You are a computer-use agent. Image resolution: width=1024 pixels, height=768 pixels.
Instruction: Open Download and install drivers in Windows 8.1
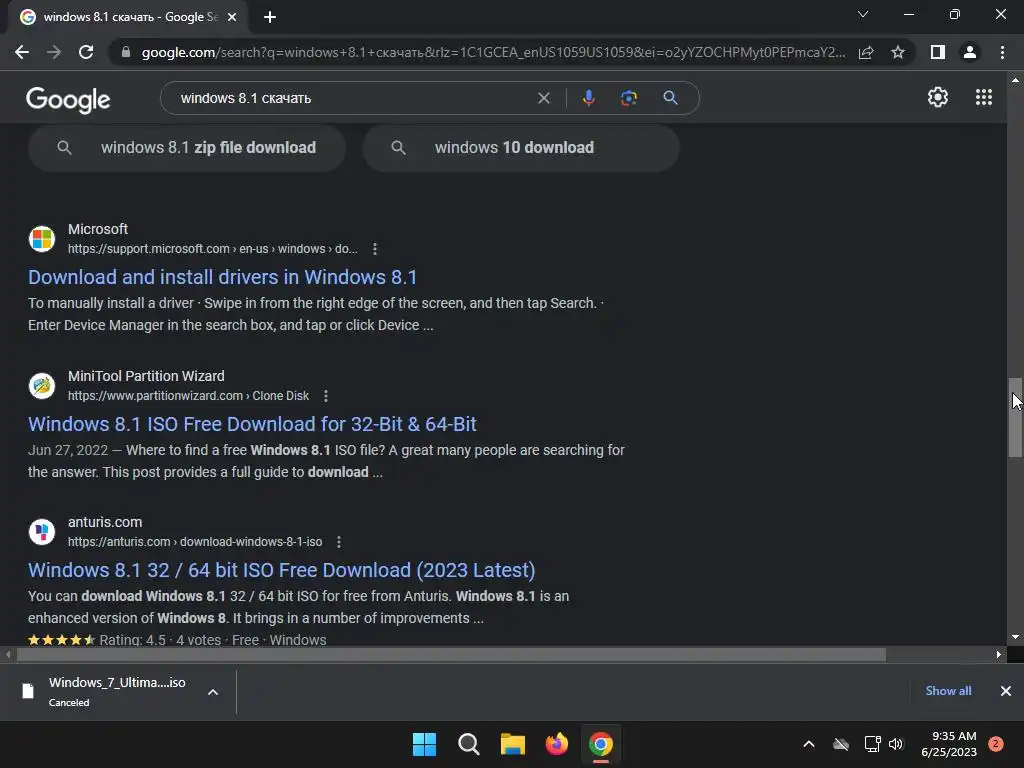(x=222, y=277)
